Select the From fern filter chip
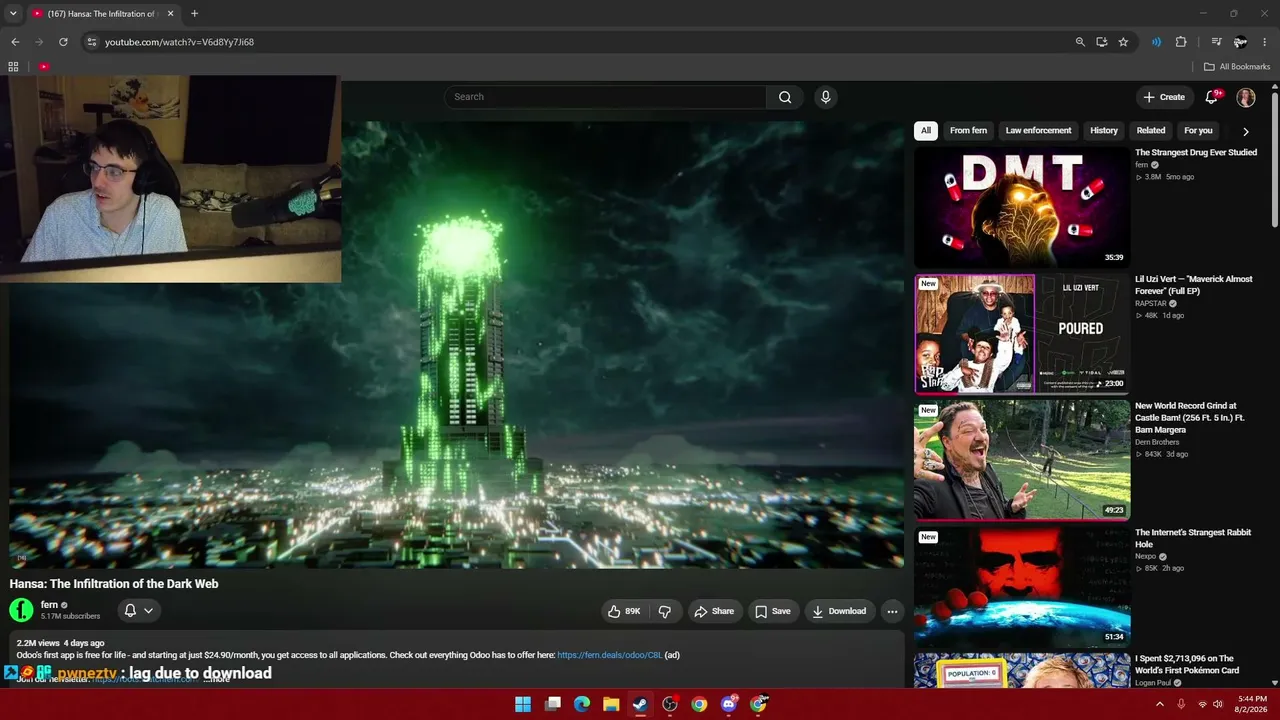 [x=968, y=130]
